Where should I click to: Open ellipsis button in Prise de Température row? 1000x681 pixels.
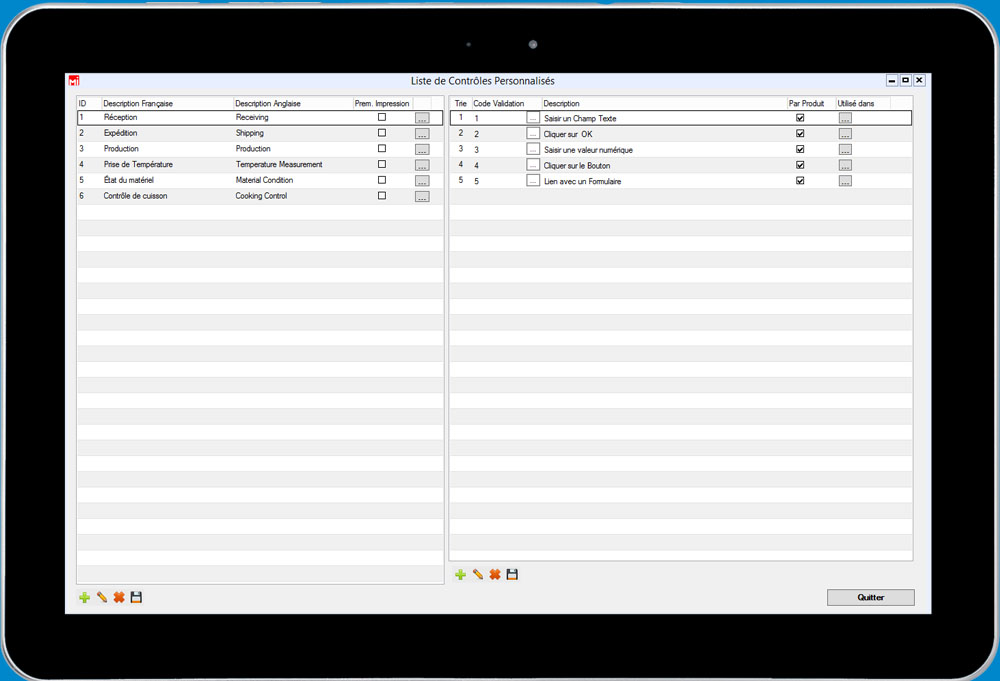click(422, 165)
